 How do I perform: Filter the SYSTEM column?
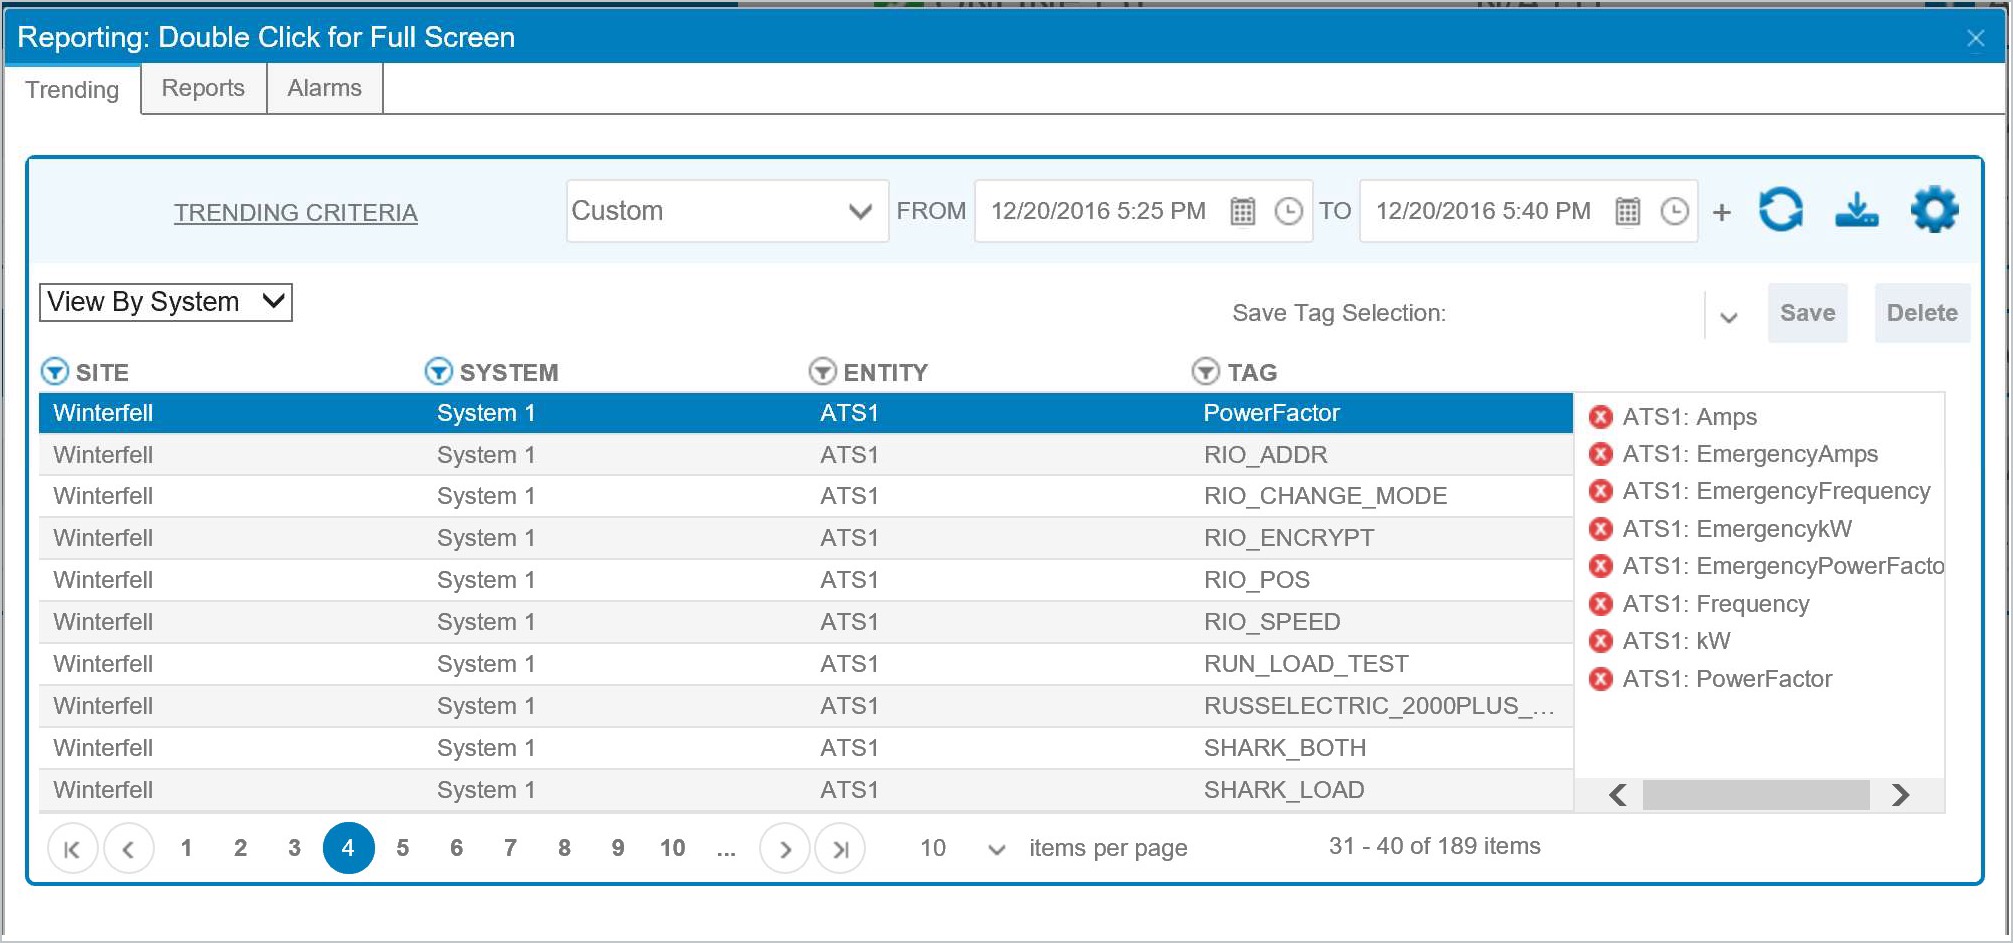coord(438,372)
